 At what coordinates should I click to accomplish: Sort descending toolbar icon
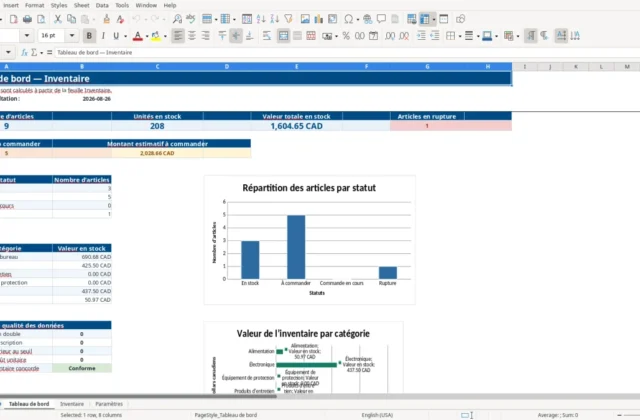coord(275,19)
